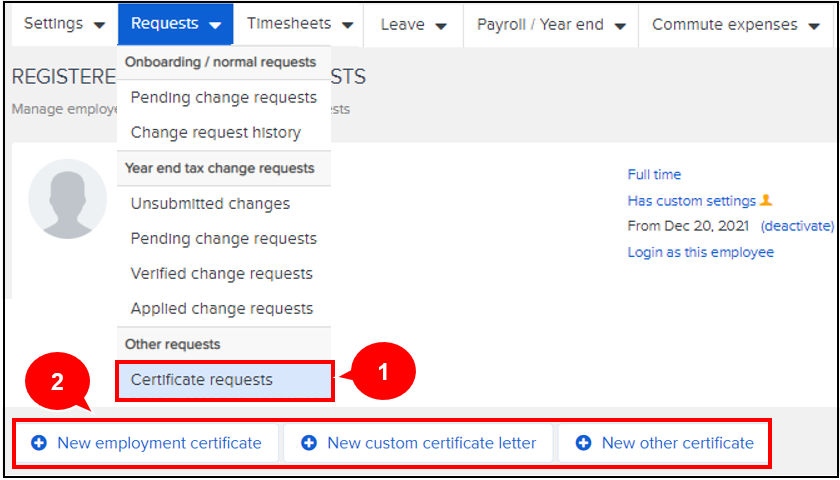Screen dimensions: 840x480
Task: Click plus icon on New employment certificate
Action: [x=39, y=443]
